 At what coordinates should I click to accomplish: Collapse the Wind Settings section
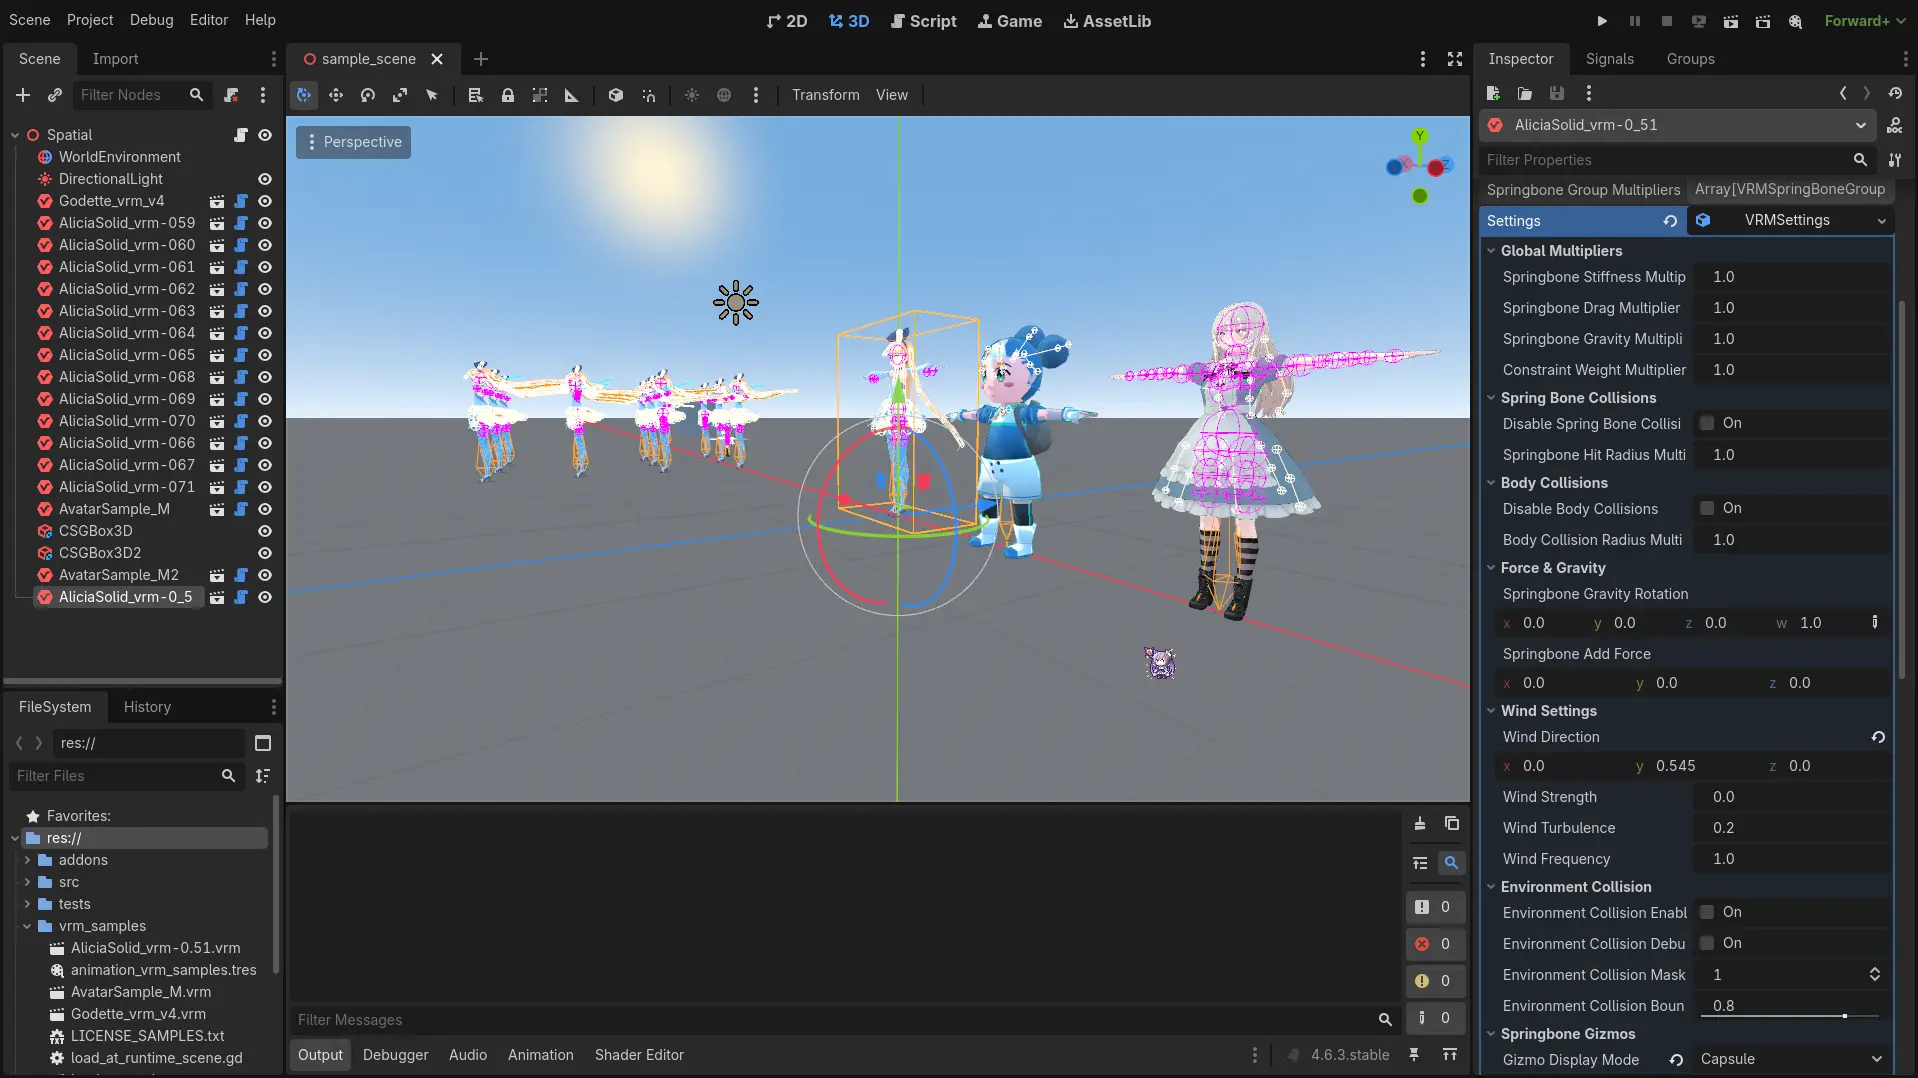point(1491,711)
